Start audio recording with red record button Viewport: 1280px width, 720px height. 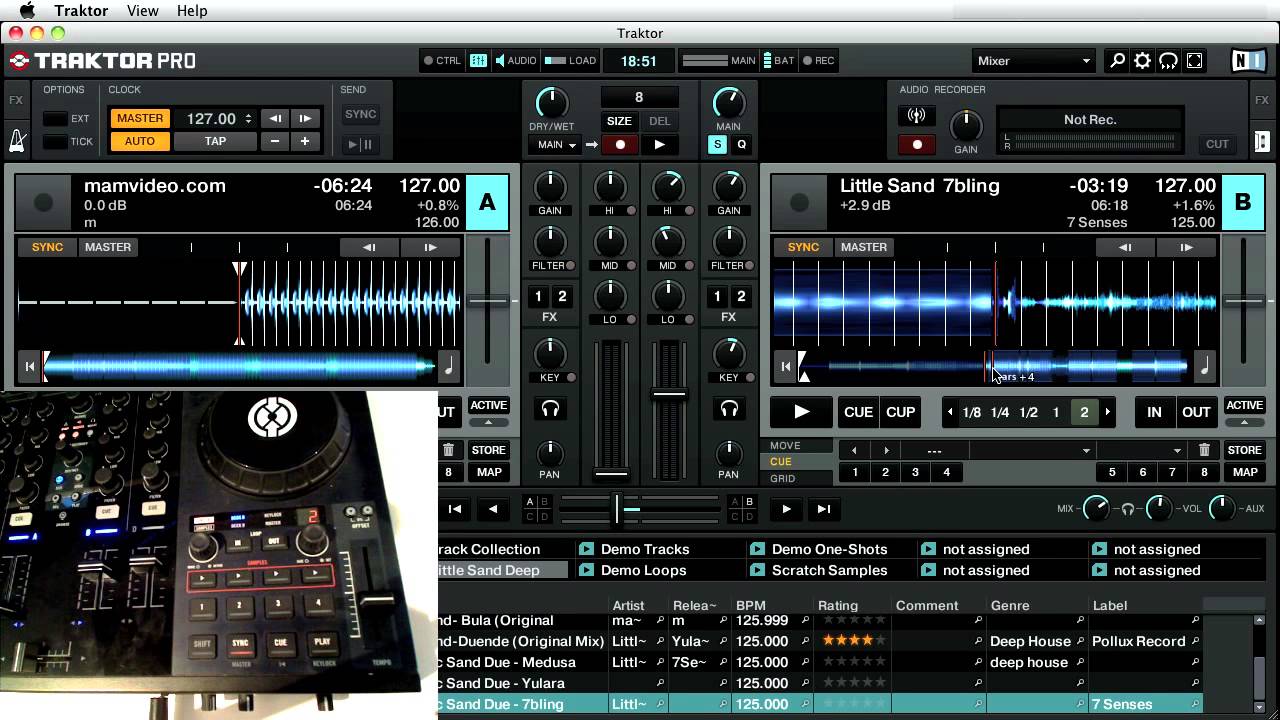click(x=916, y=145)
